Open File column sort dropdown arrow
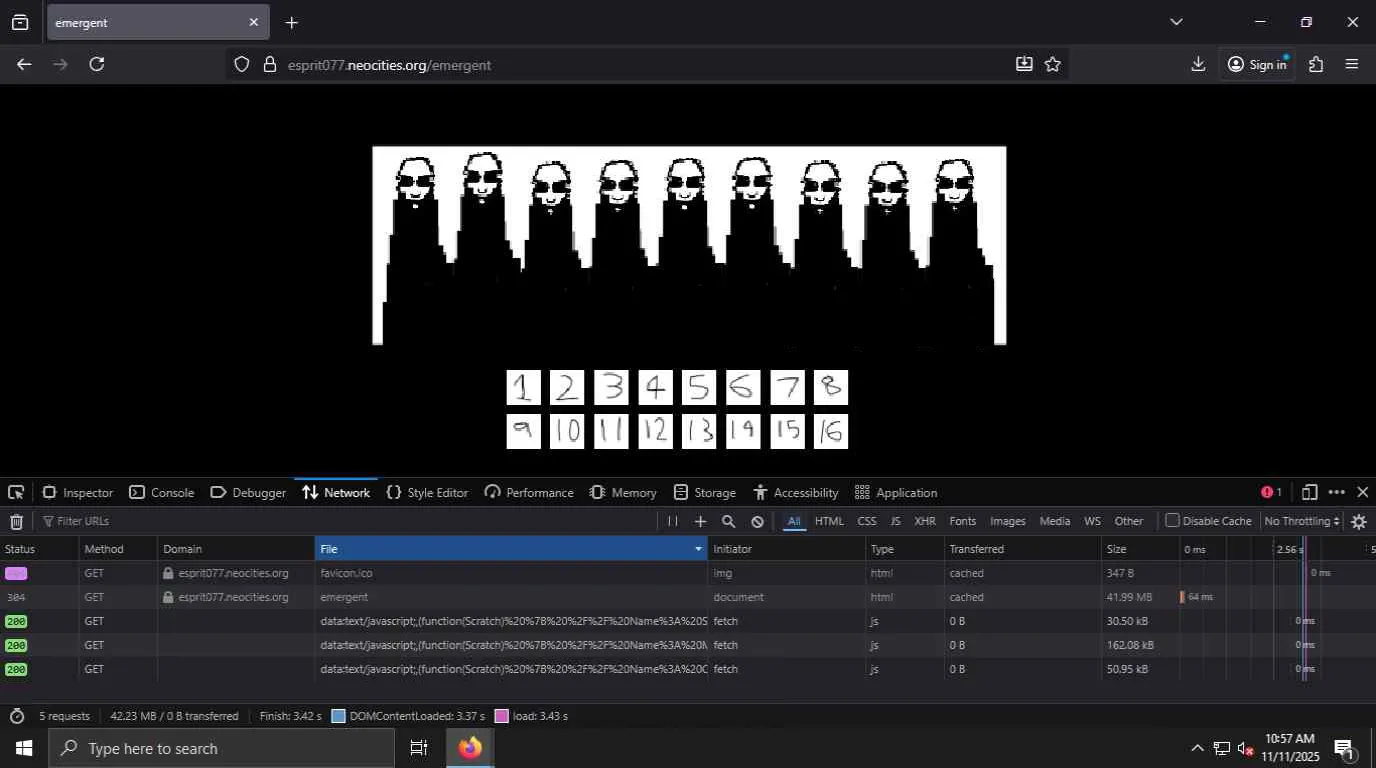This screenshot has height=768, width=1376. (698, 549)
